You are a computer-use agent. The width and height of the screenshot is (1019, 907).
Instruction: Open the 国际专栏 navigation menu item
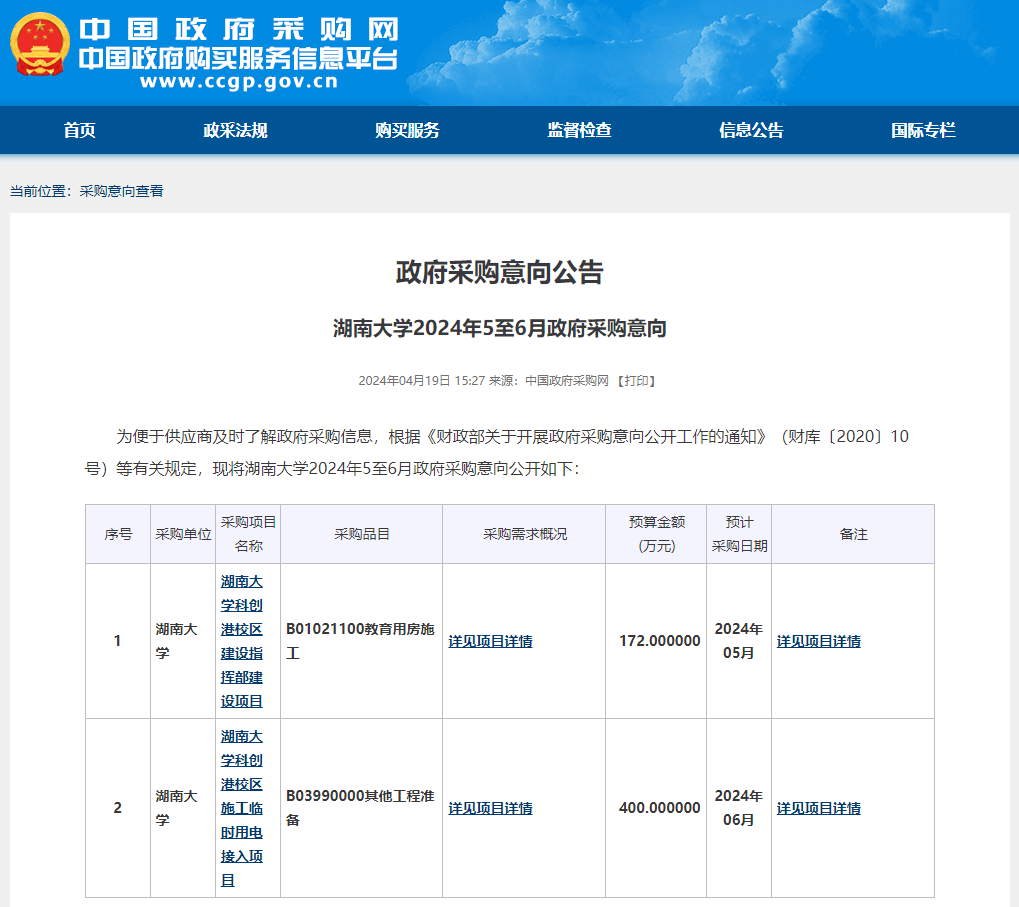click(923, 131)
